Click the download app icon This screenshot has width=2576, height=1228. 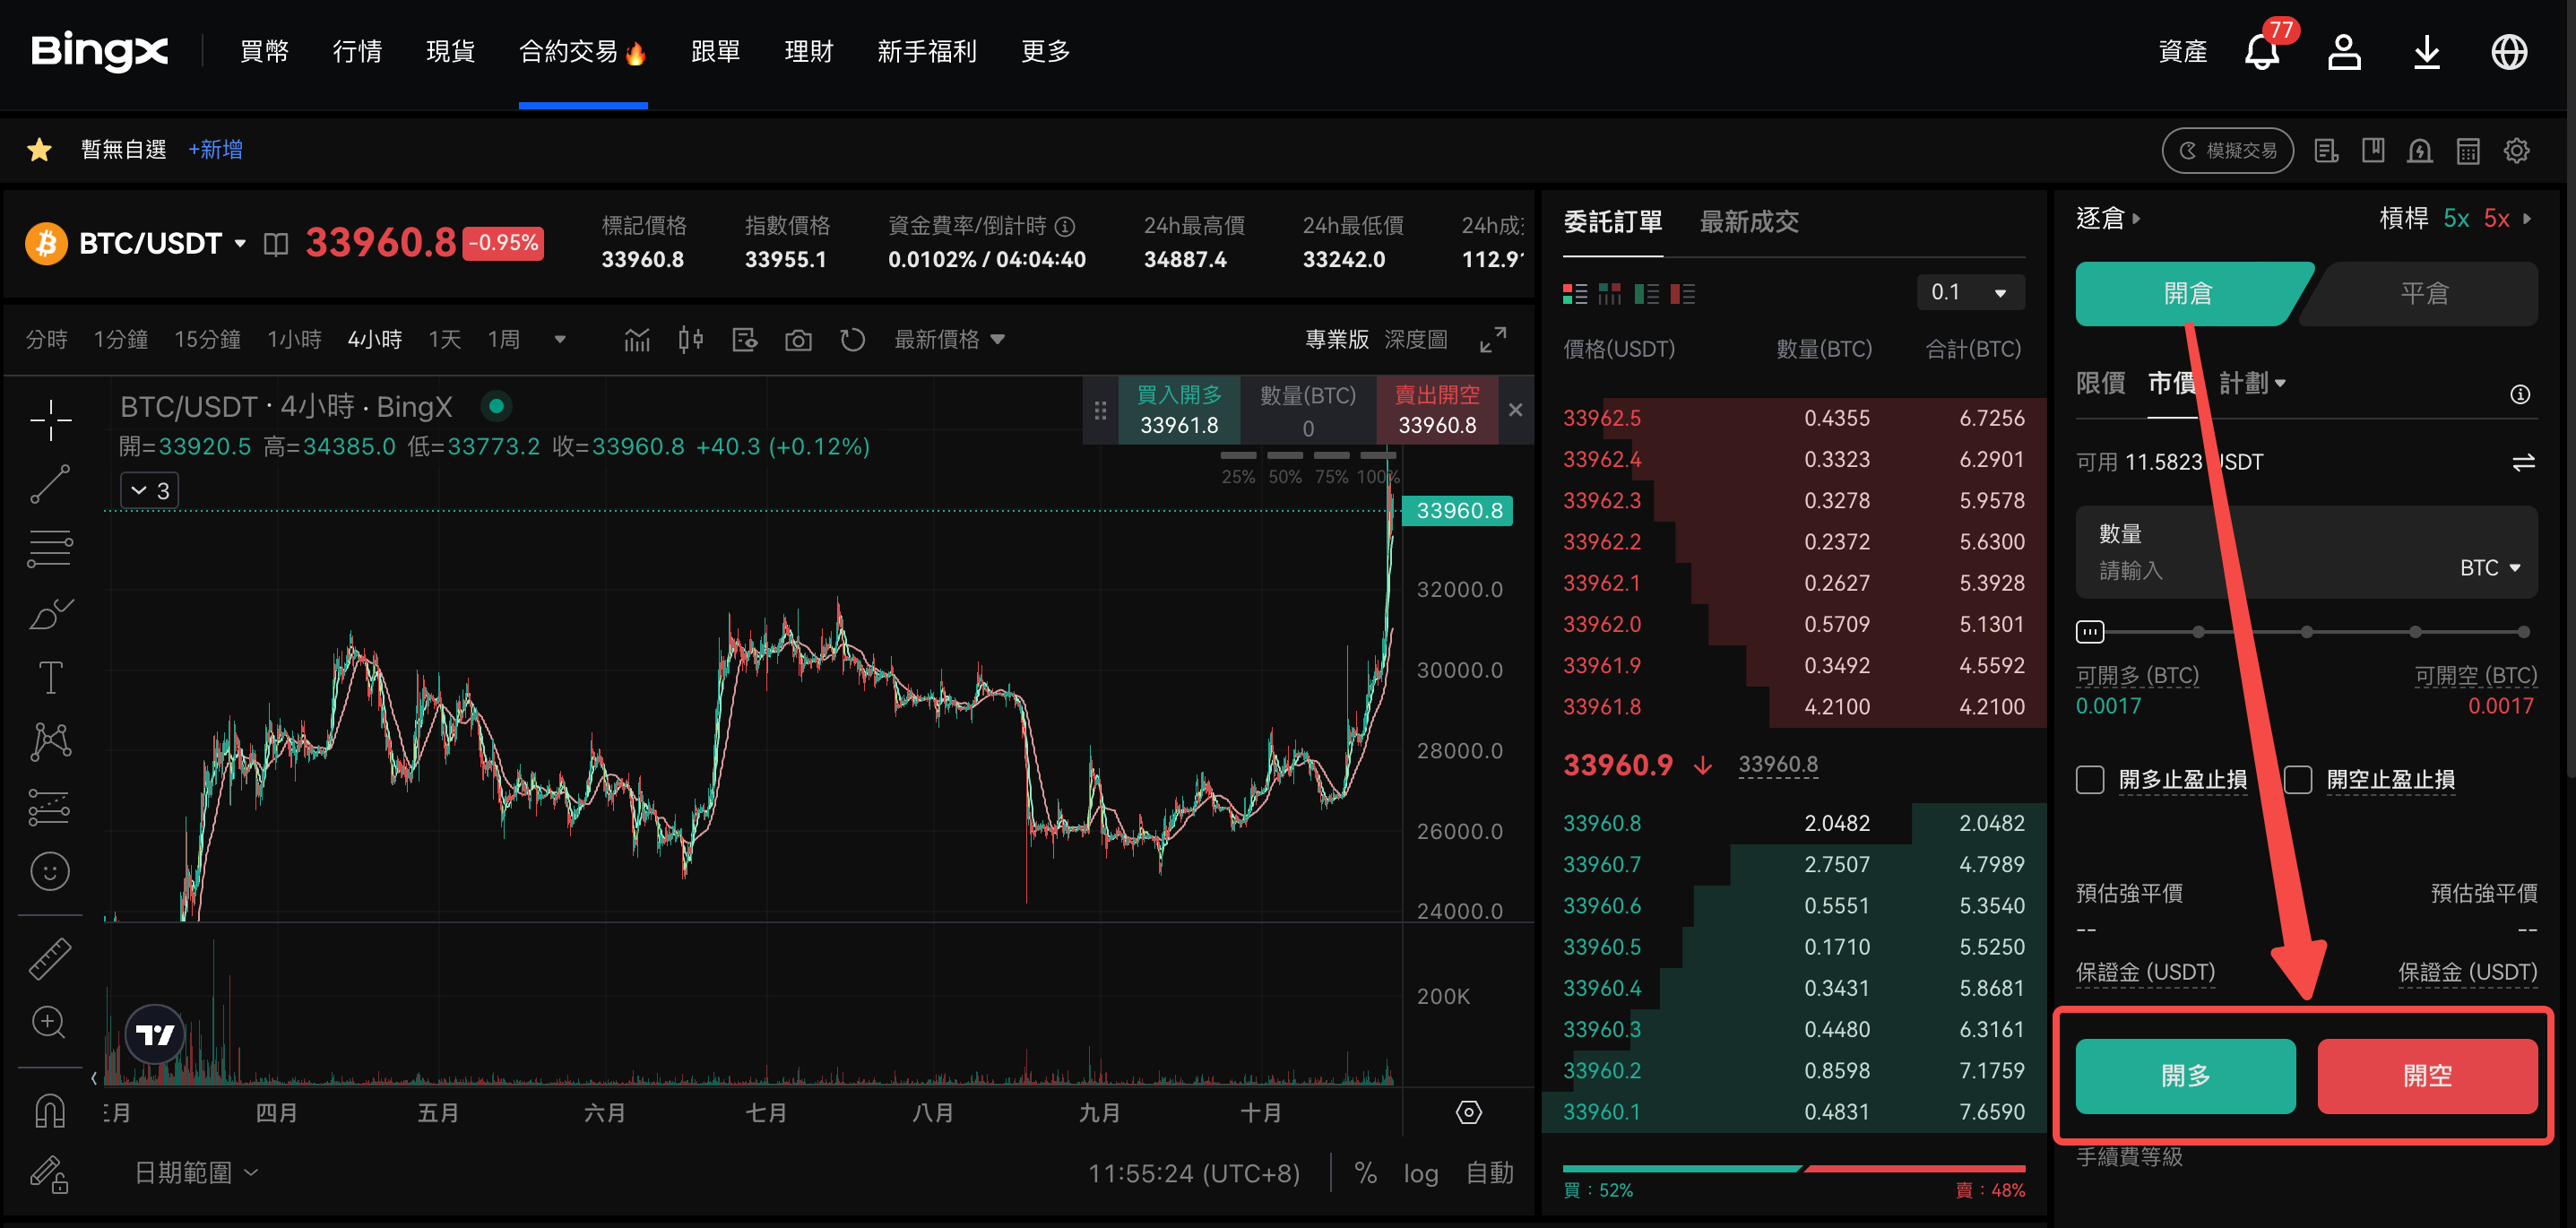2427,52
